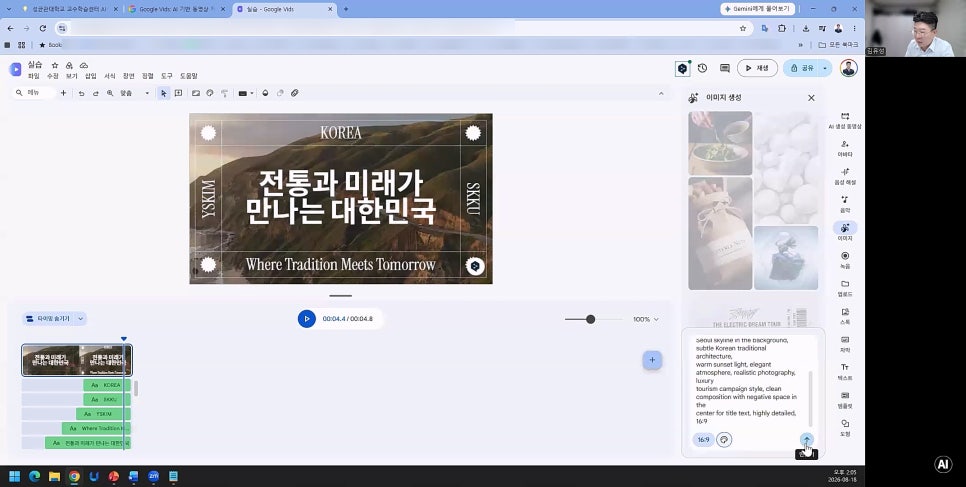
Task: Open the Scene (장면) menu
Action: click(129, 76)
